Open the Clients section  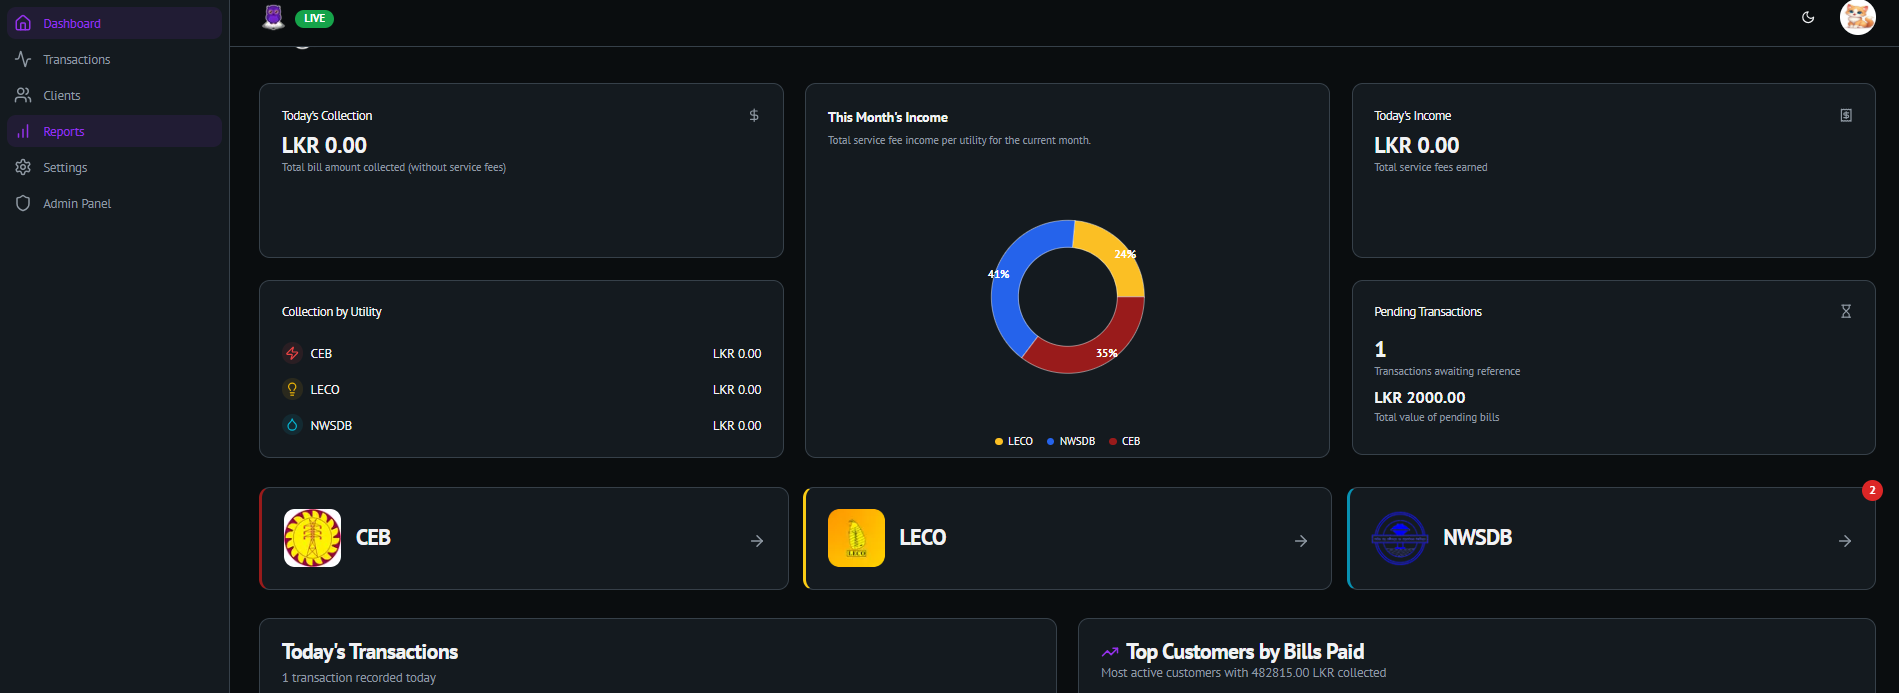(114, 95)
